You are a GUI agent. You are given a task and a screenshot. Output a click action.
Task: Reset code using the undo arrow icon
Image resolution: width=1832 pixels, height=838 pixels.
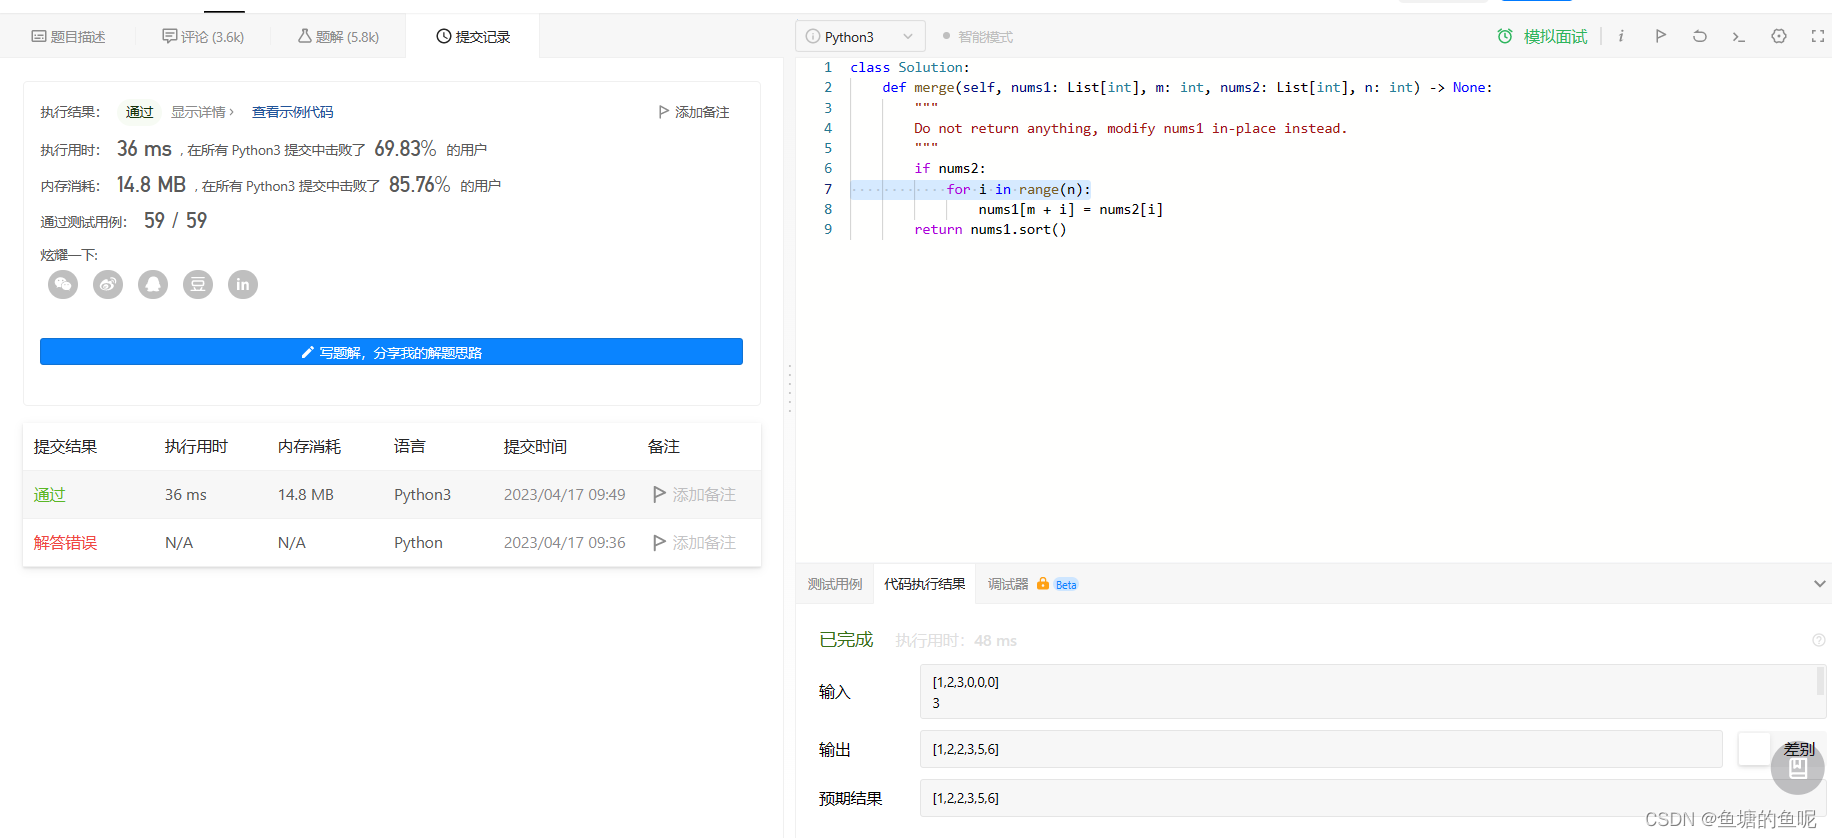(1700, 36)
